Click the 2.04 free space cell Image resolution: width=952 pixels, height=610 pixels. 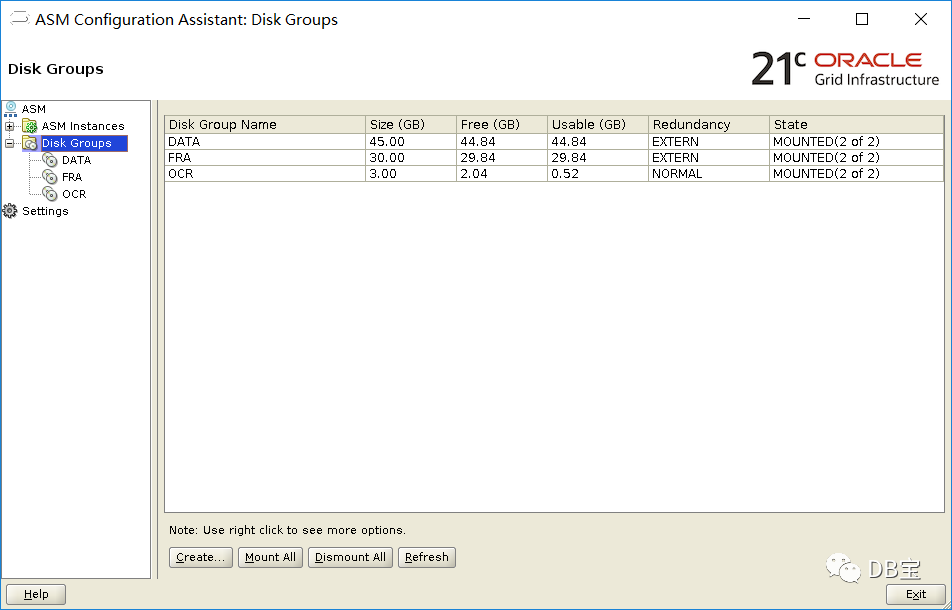502,173
